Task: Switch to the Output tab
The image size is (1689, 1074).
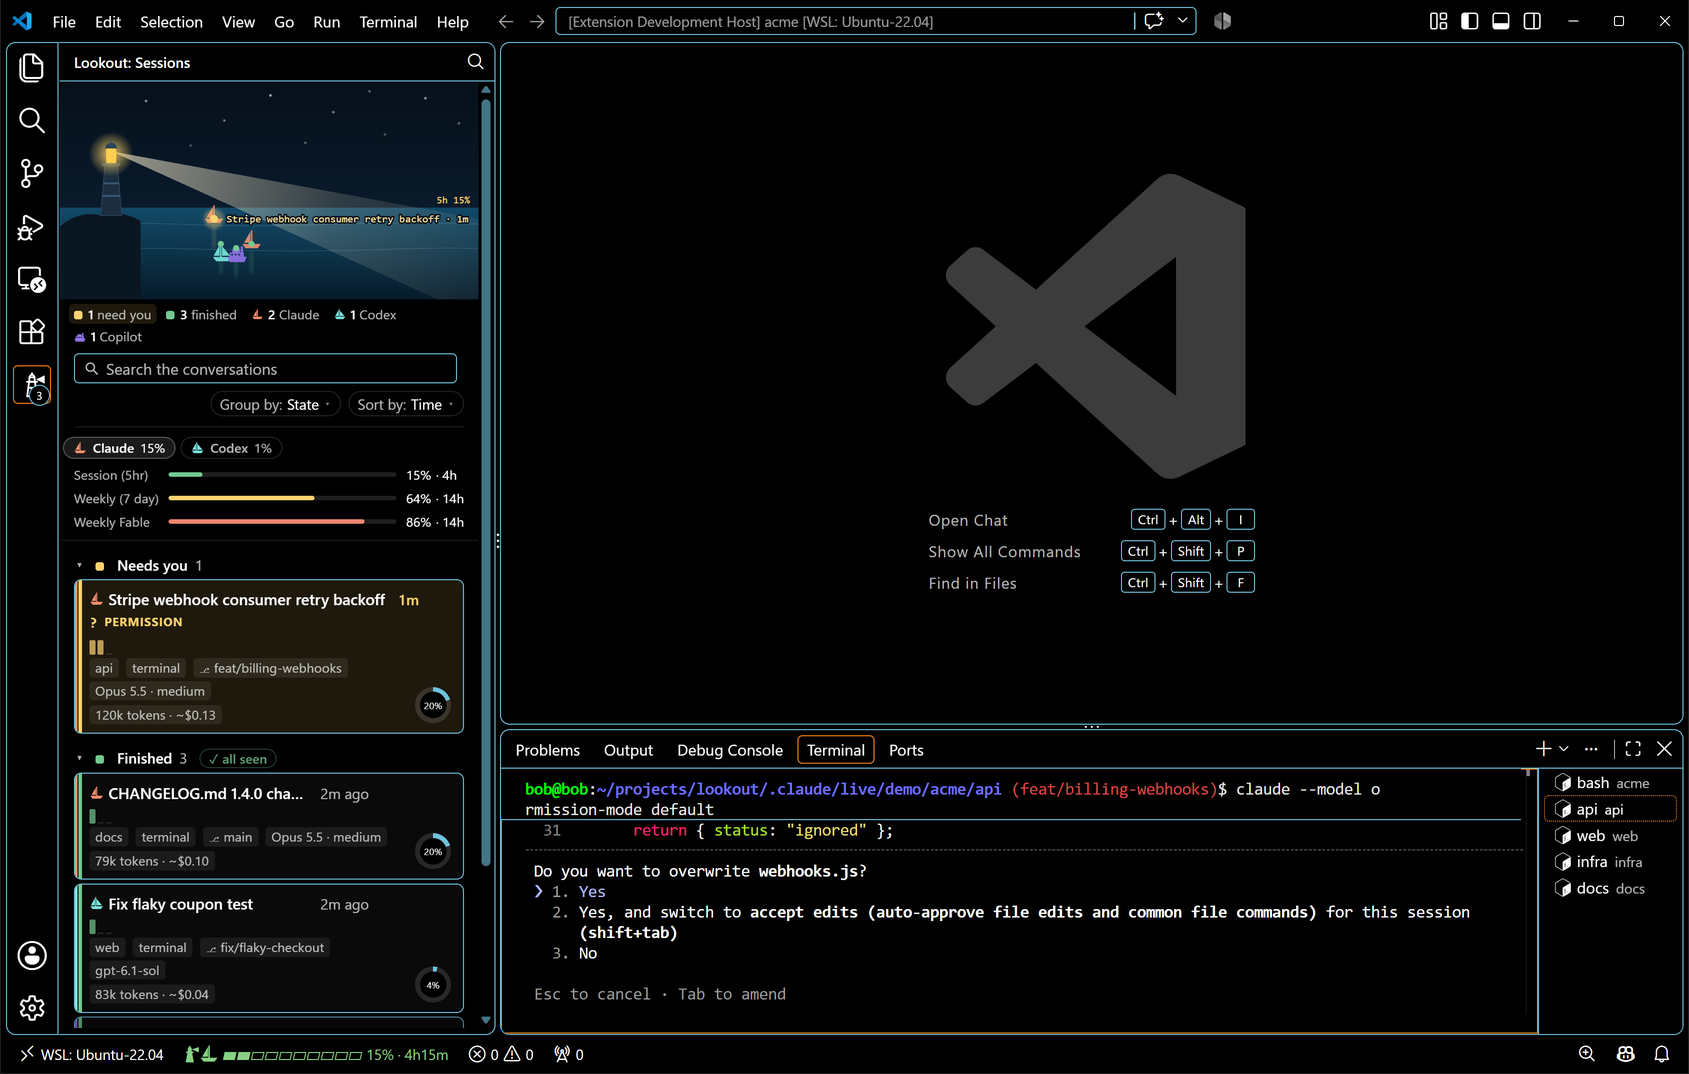Action: (x=628, y=750)
